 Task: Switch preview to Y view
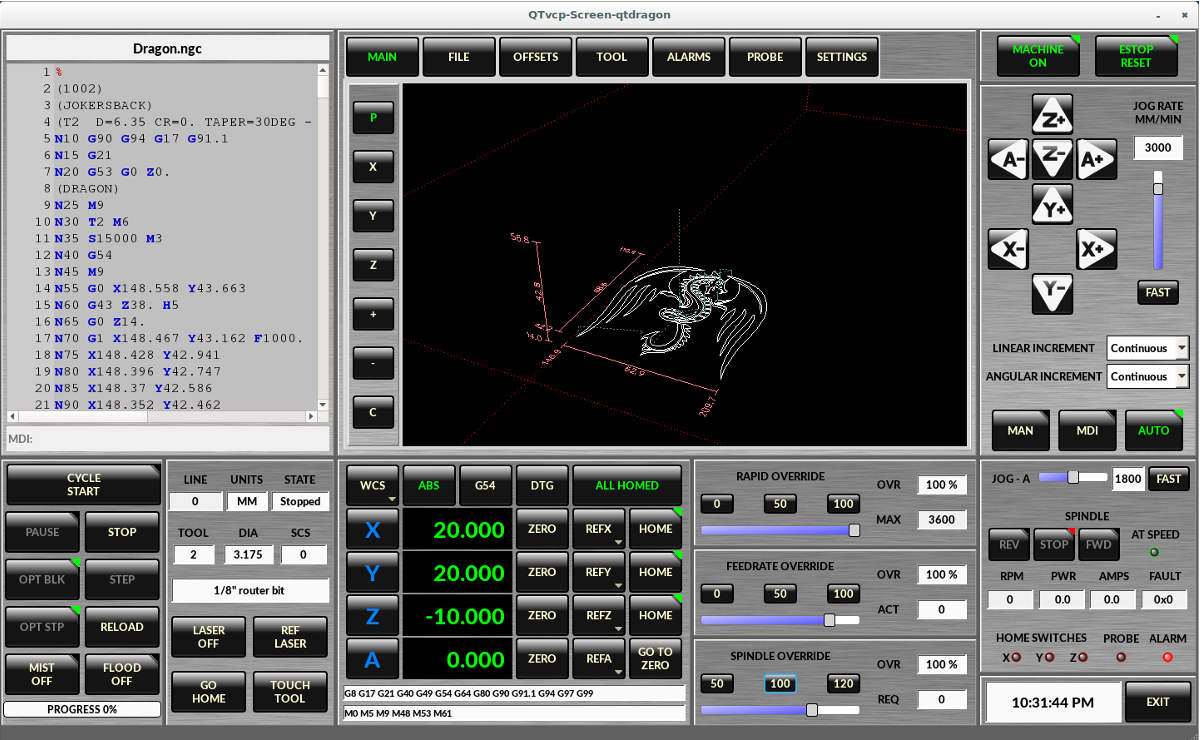[x=373, y=216]
